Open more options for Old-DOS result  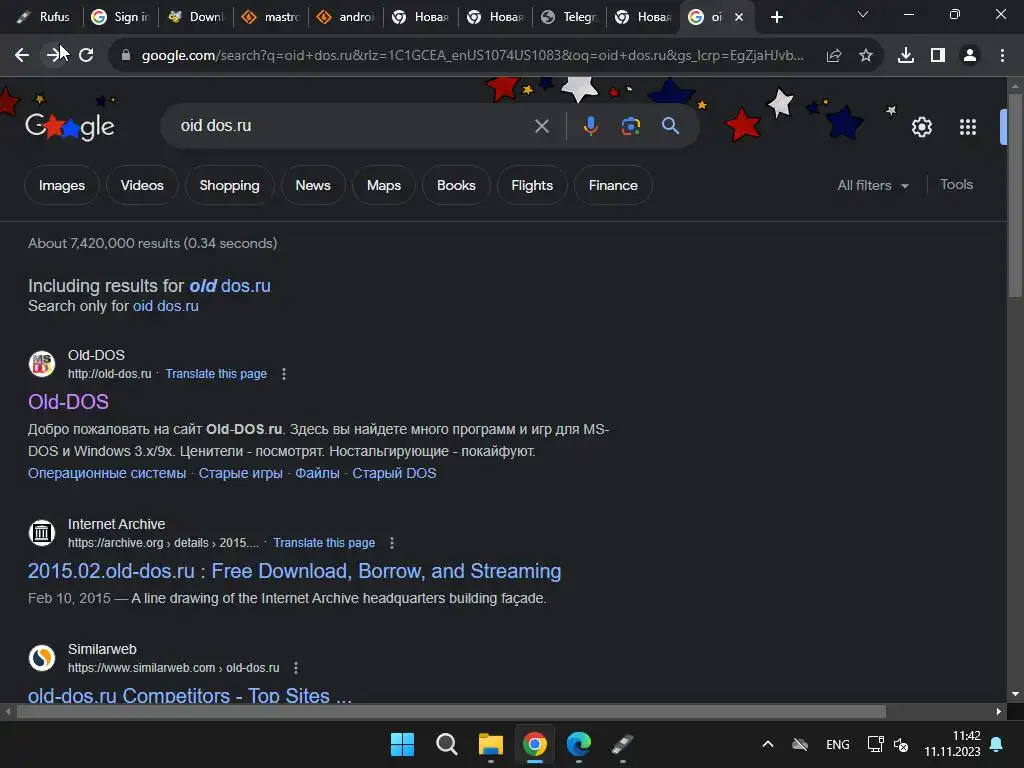click(x=283, y=374)
